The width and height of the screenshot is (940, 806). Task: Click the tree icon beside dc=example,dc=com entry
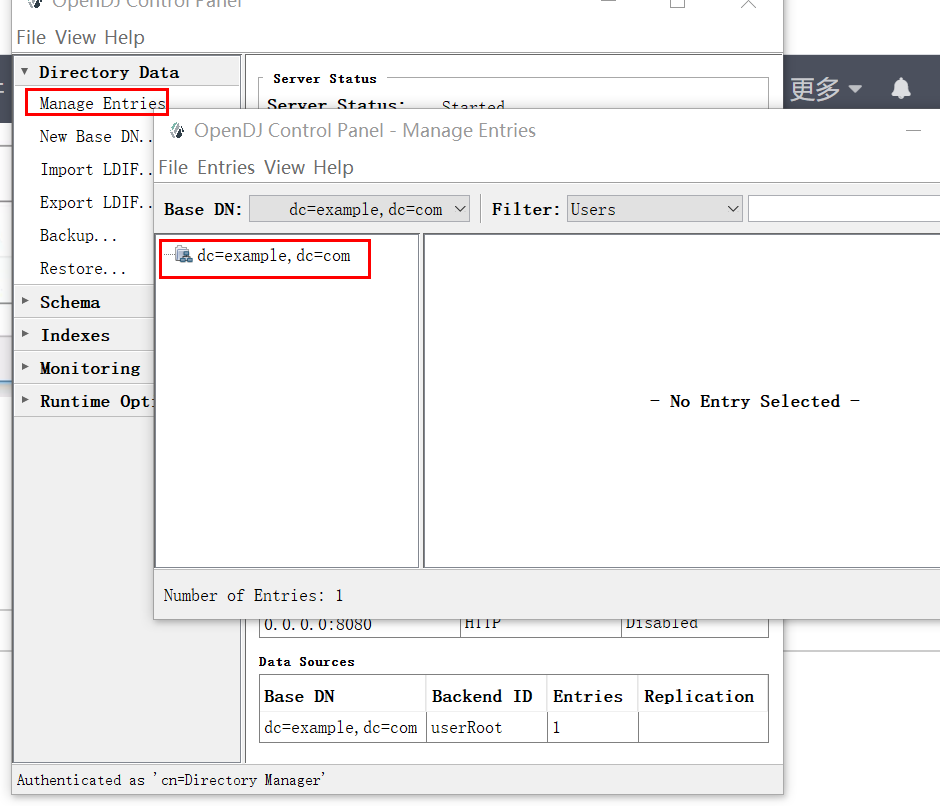coord(183,255)
